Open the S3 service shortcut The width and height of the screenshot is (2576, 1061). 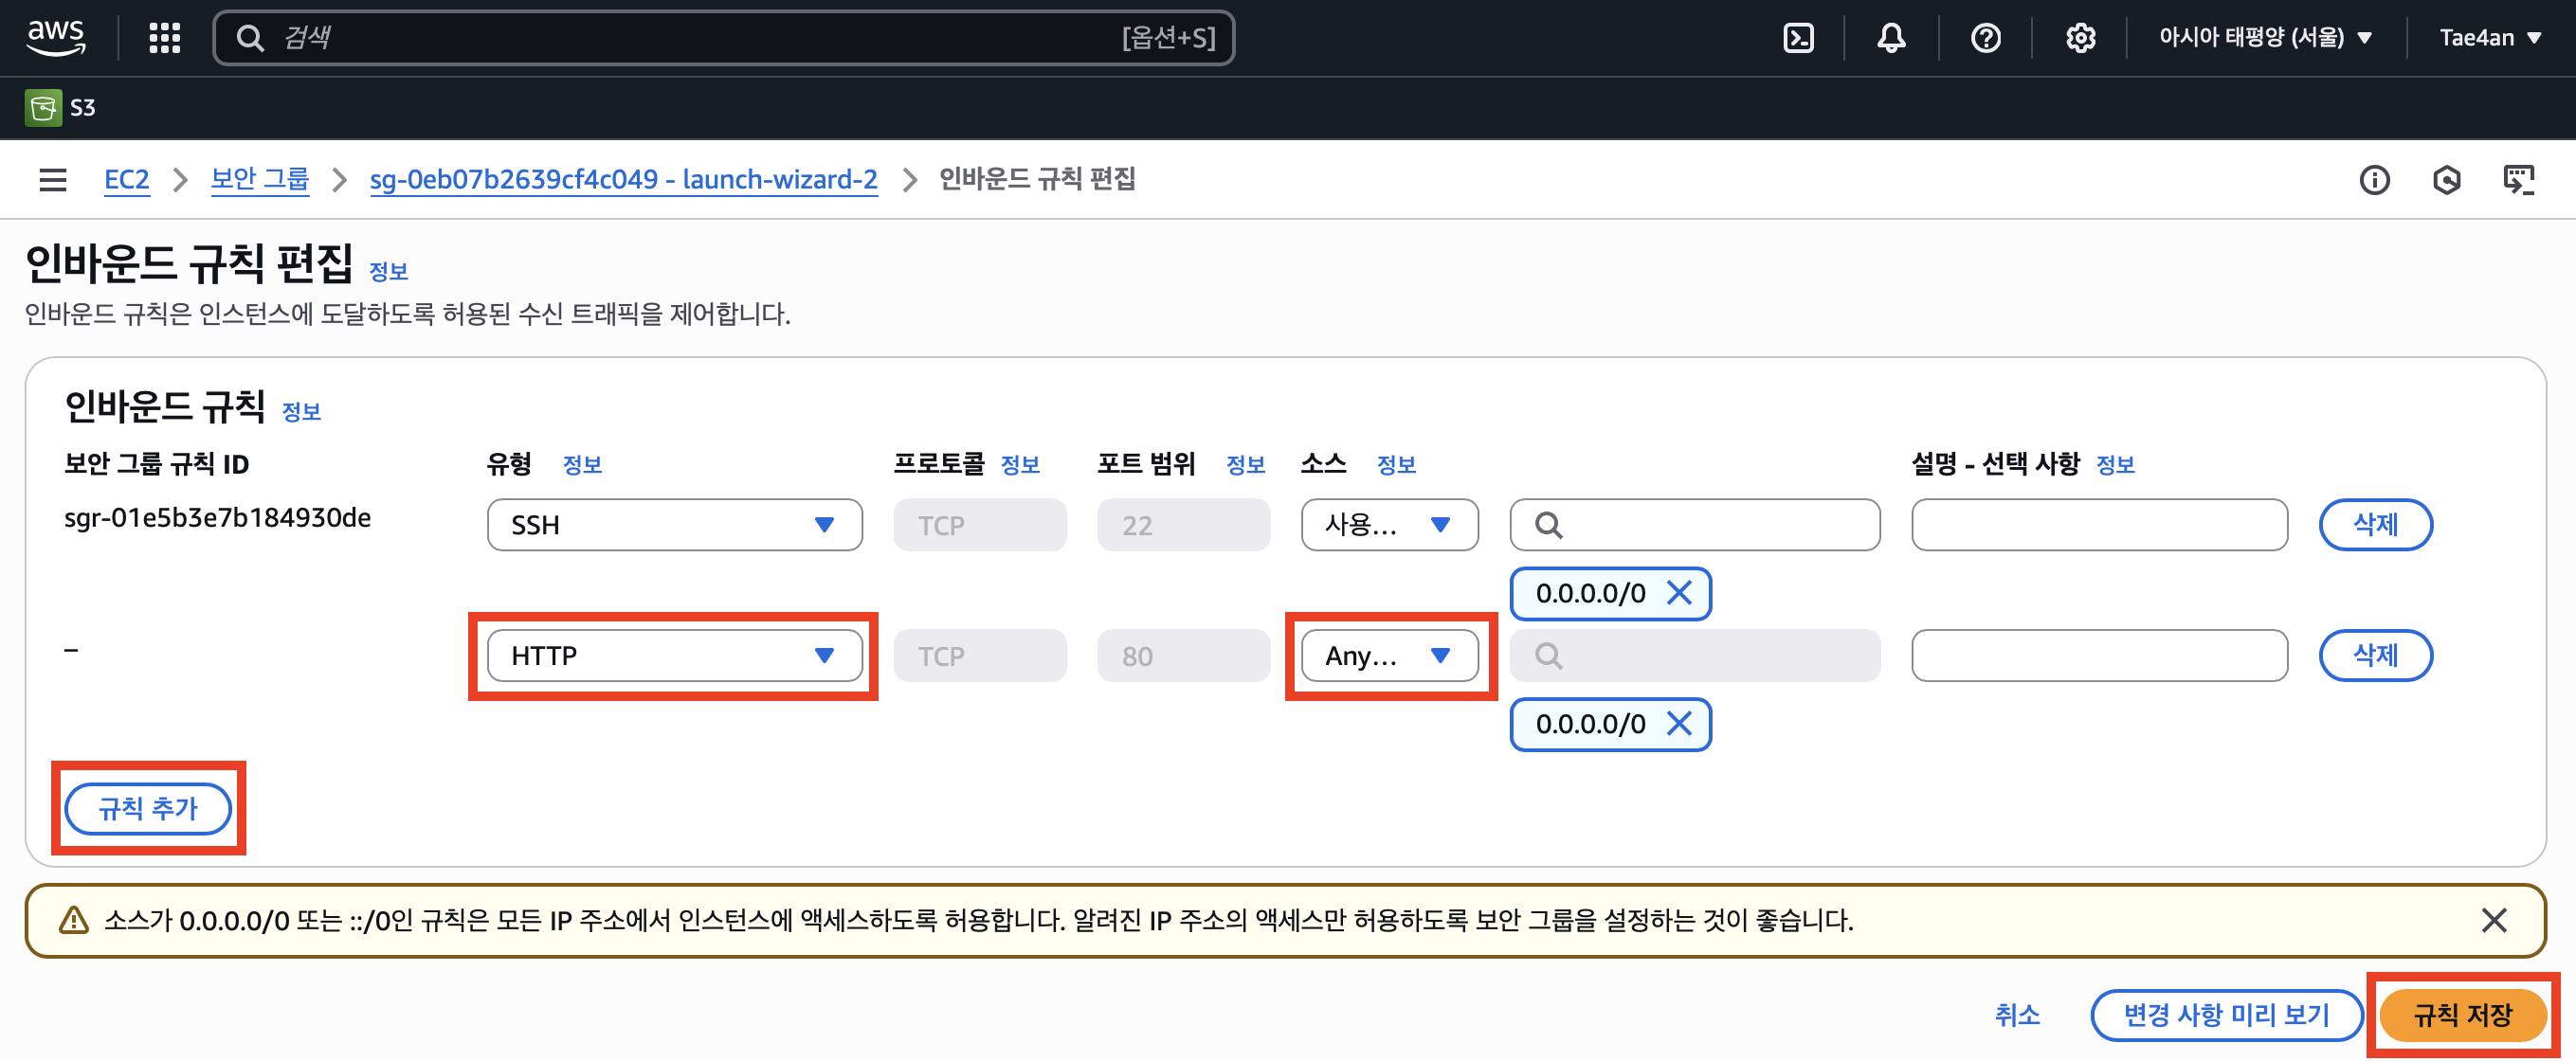point(61,107)
